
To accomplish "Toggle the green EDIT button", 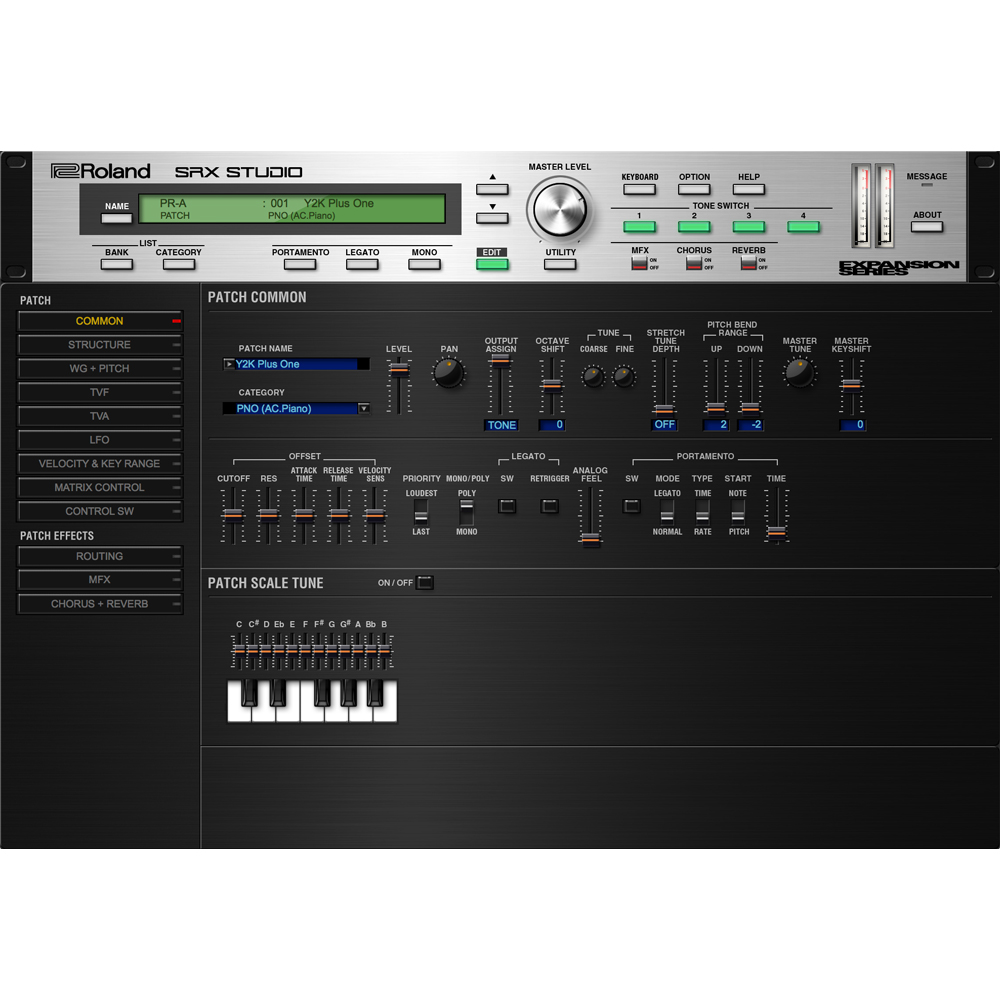I will pyautogui.click(x=492, y=264).
